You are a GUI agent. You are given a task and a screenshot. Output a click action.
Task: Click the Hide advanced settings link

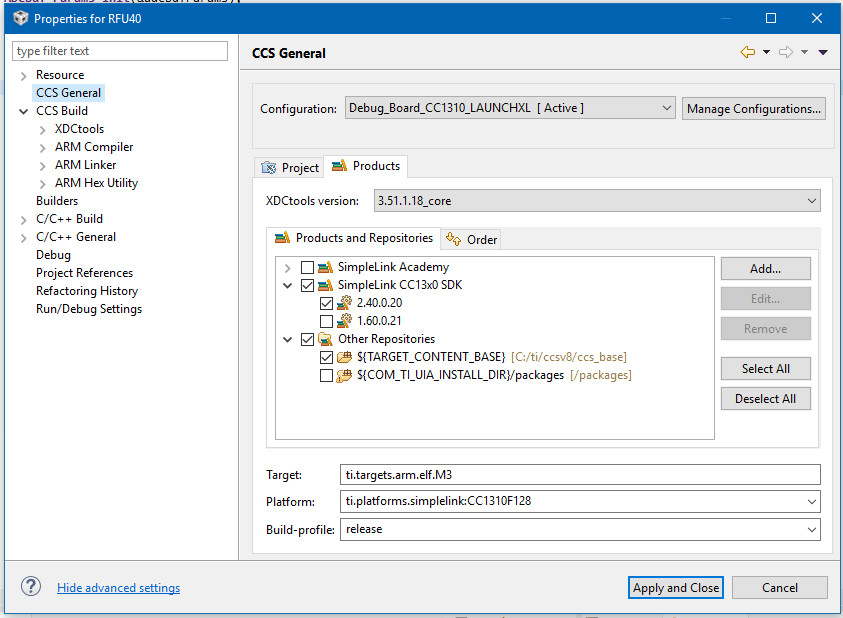click(118, 588)
